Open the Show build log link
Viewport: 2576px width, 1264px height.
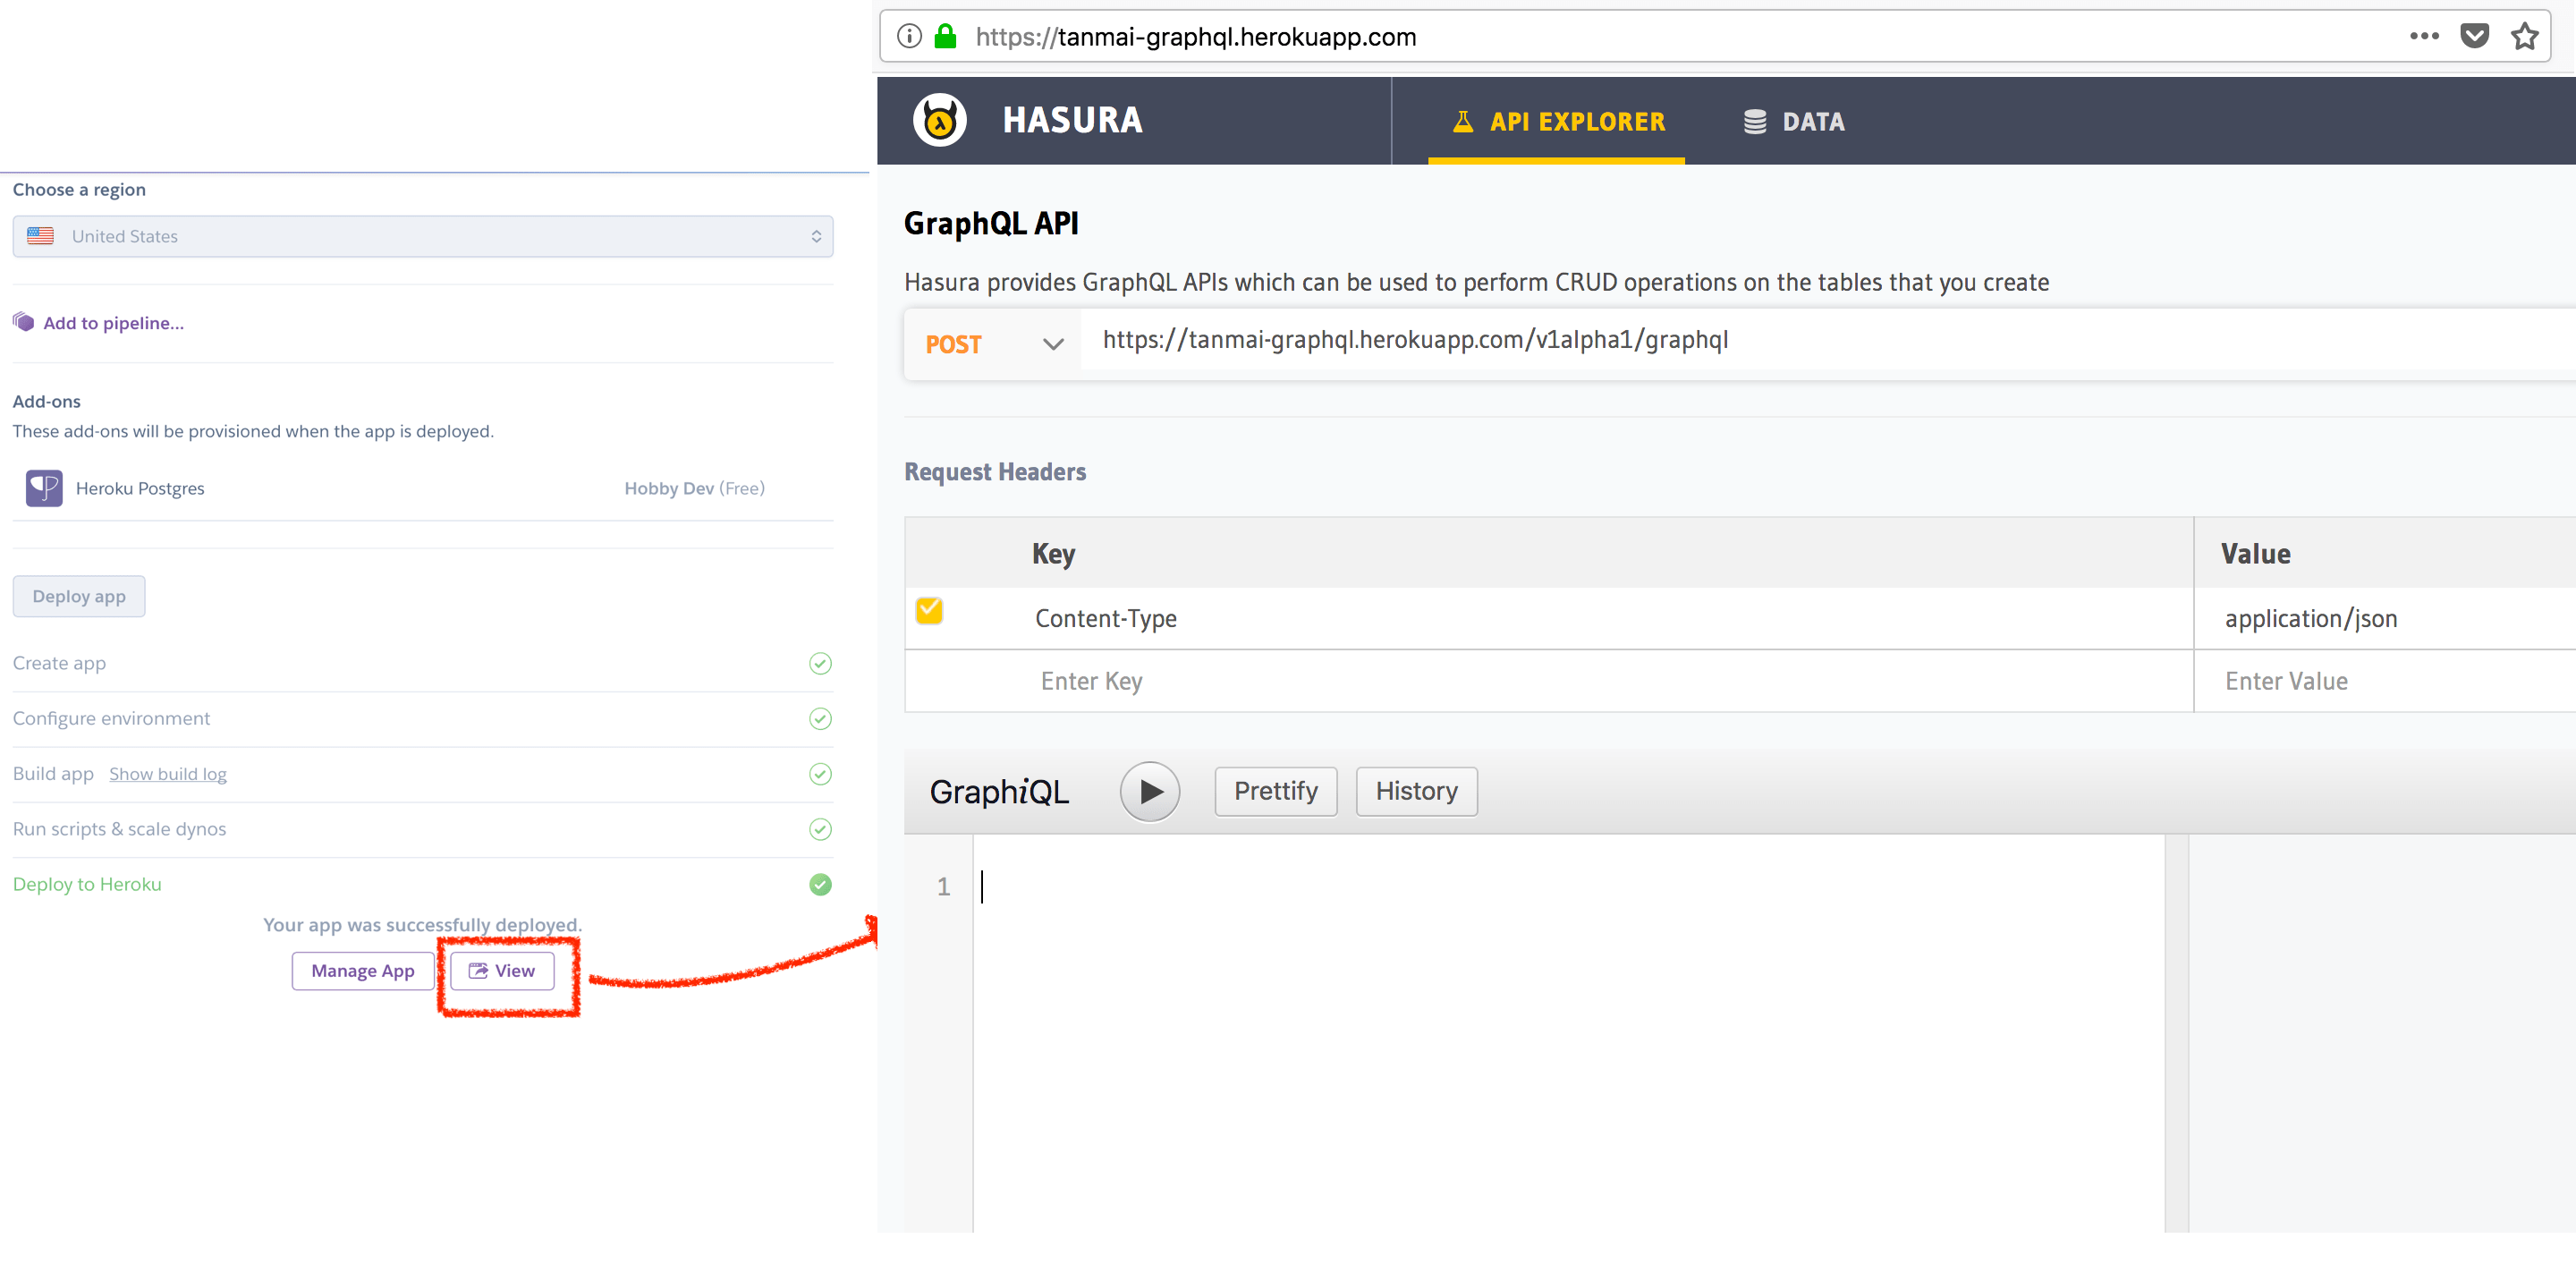coord(168,774)
